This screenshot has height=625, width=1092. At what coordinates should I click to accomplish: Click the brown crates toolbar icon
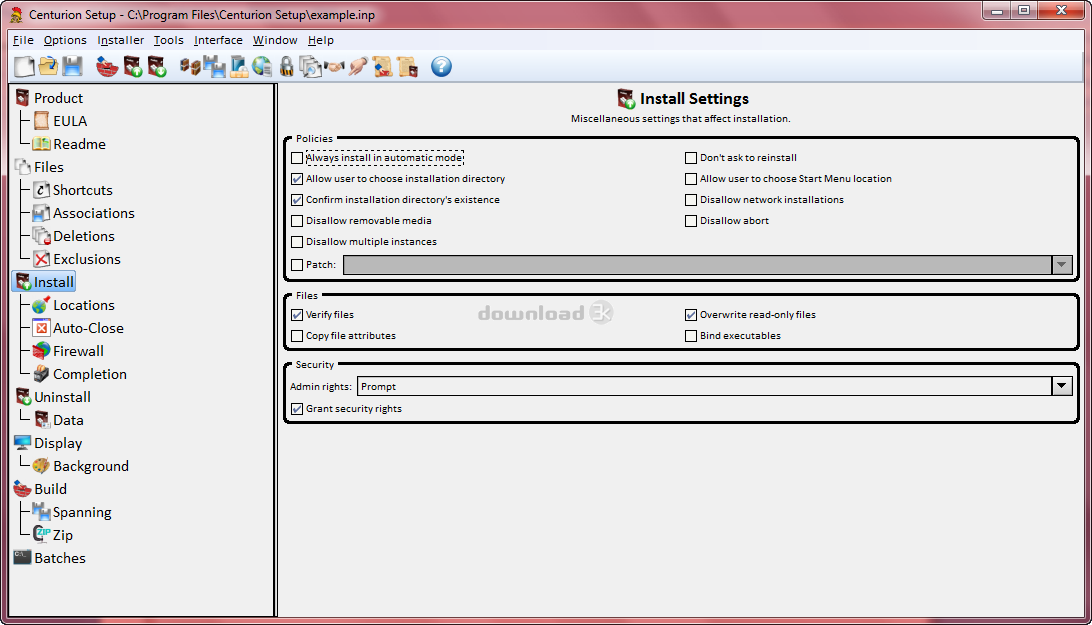190,67
